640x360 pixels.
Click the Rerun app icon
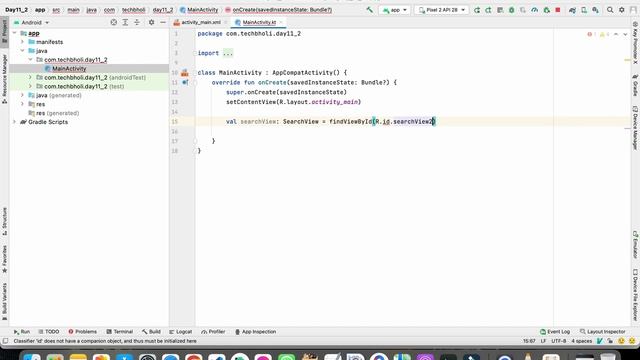(x=477, y=10)
